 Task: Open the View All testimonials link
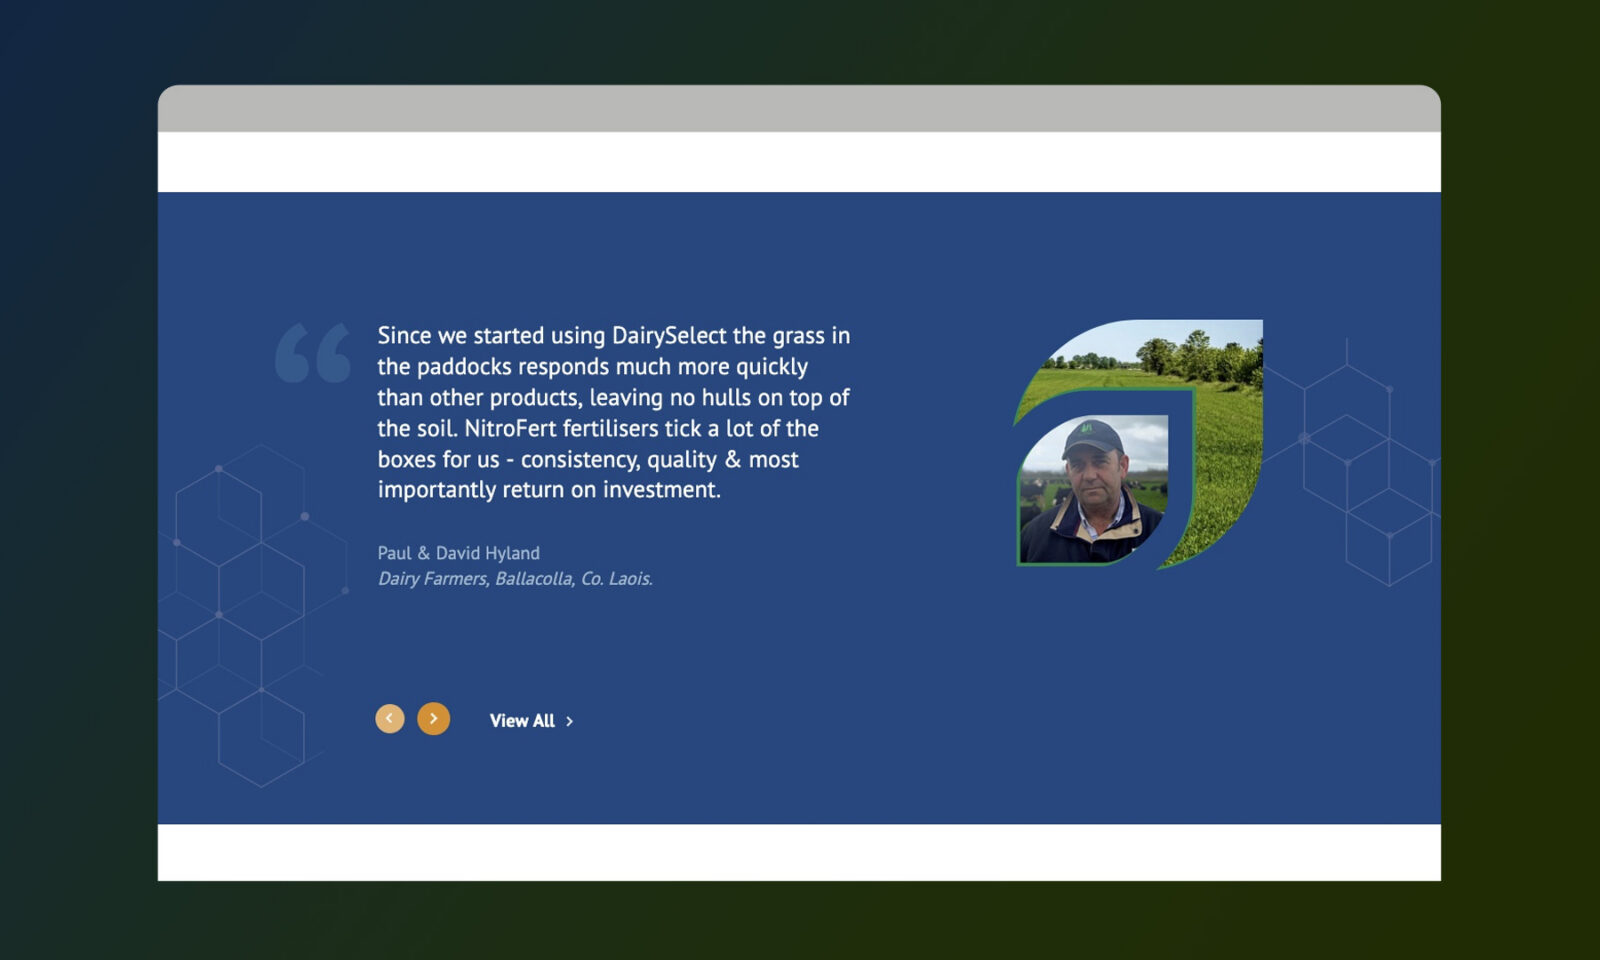click(531, 720)
